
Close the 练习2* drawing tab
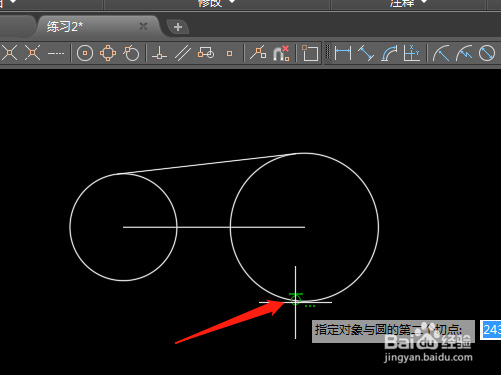(143, 26)
